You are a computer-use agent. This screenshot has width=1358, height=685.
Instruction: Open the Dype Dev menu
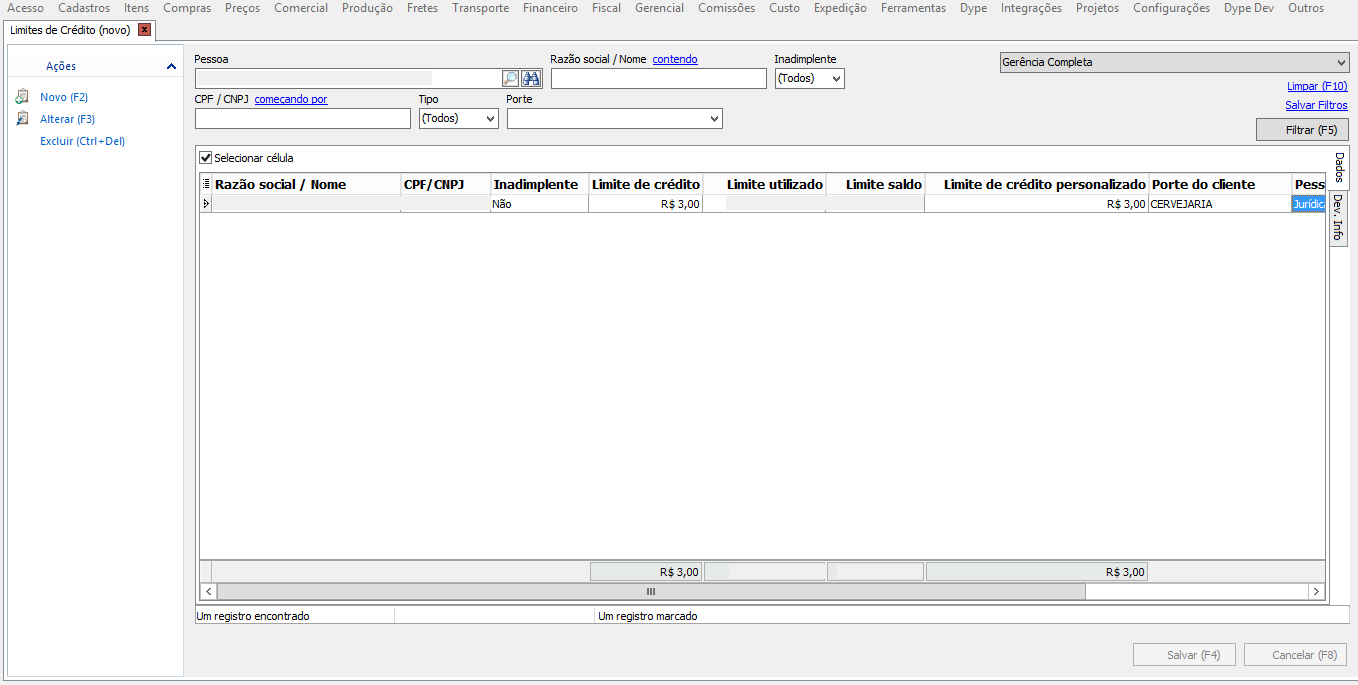pos(1249,8)
